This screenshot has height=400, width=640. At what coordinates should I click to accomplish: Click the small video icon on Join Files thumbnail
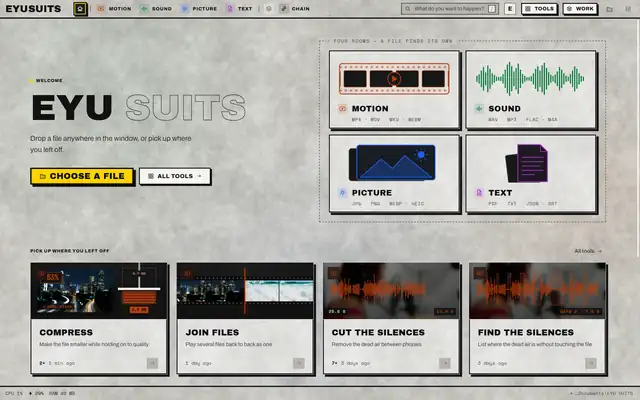[x=187, y=273]
